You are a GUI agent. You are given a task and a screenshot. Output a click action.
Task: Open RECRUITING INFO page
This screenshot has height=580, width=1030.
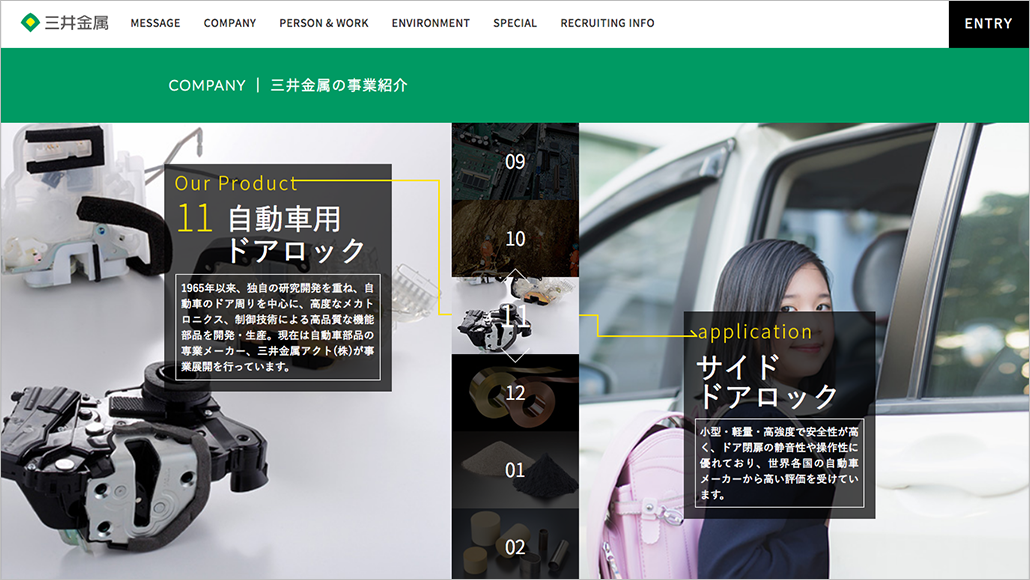tap(608, 23)
